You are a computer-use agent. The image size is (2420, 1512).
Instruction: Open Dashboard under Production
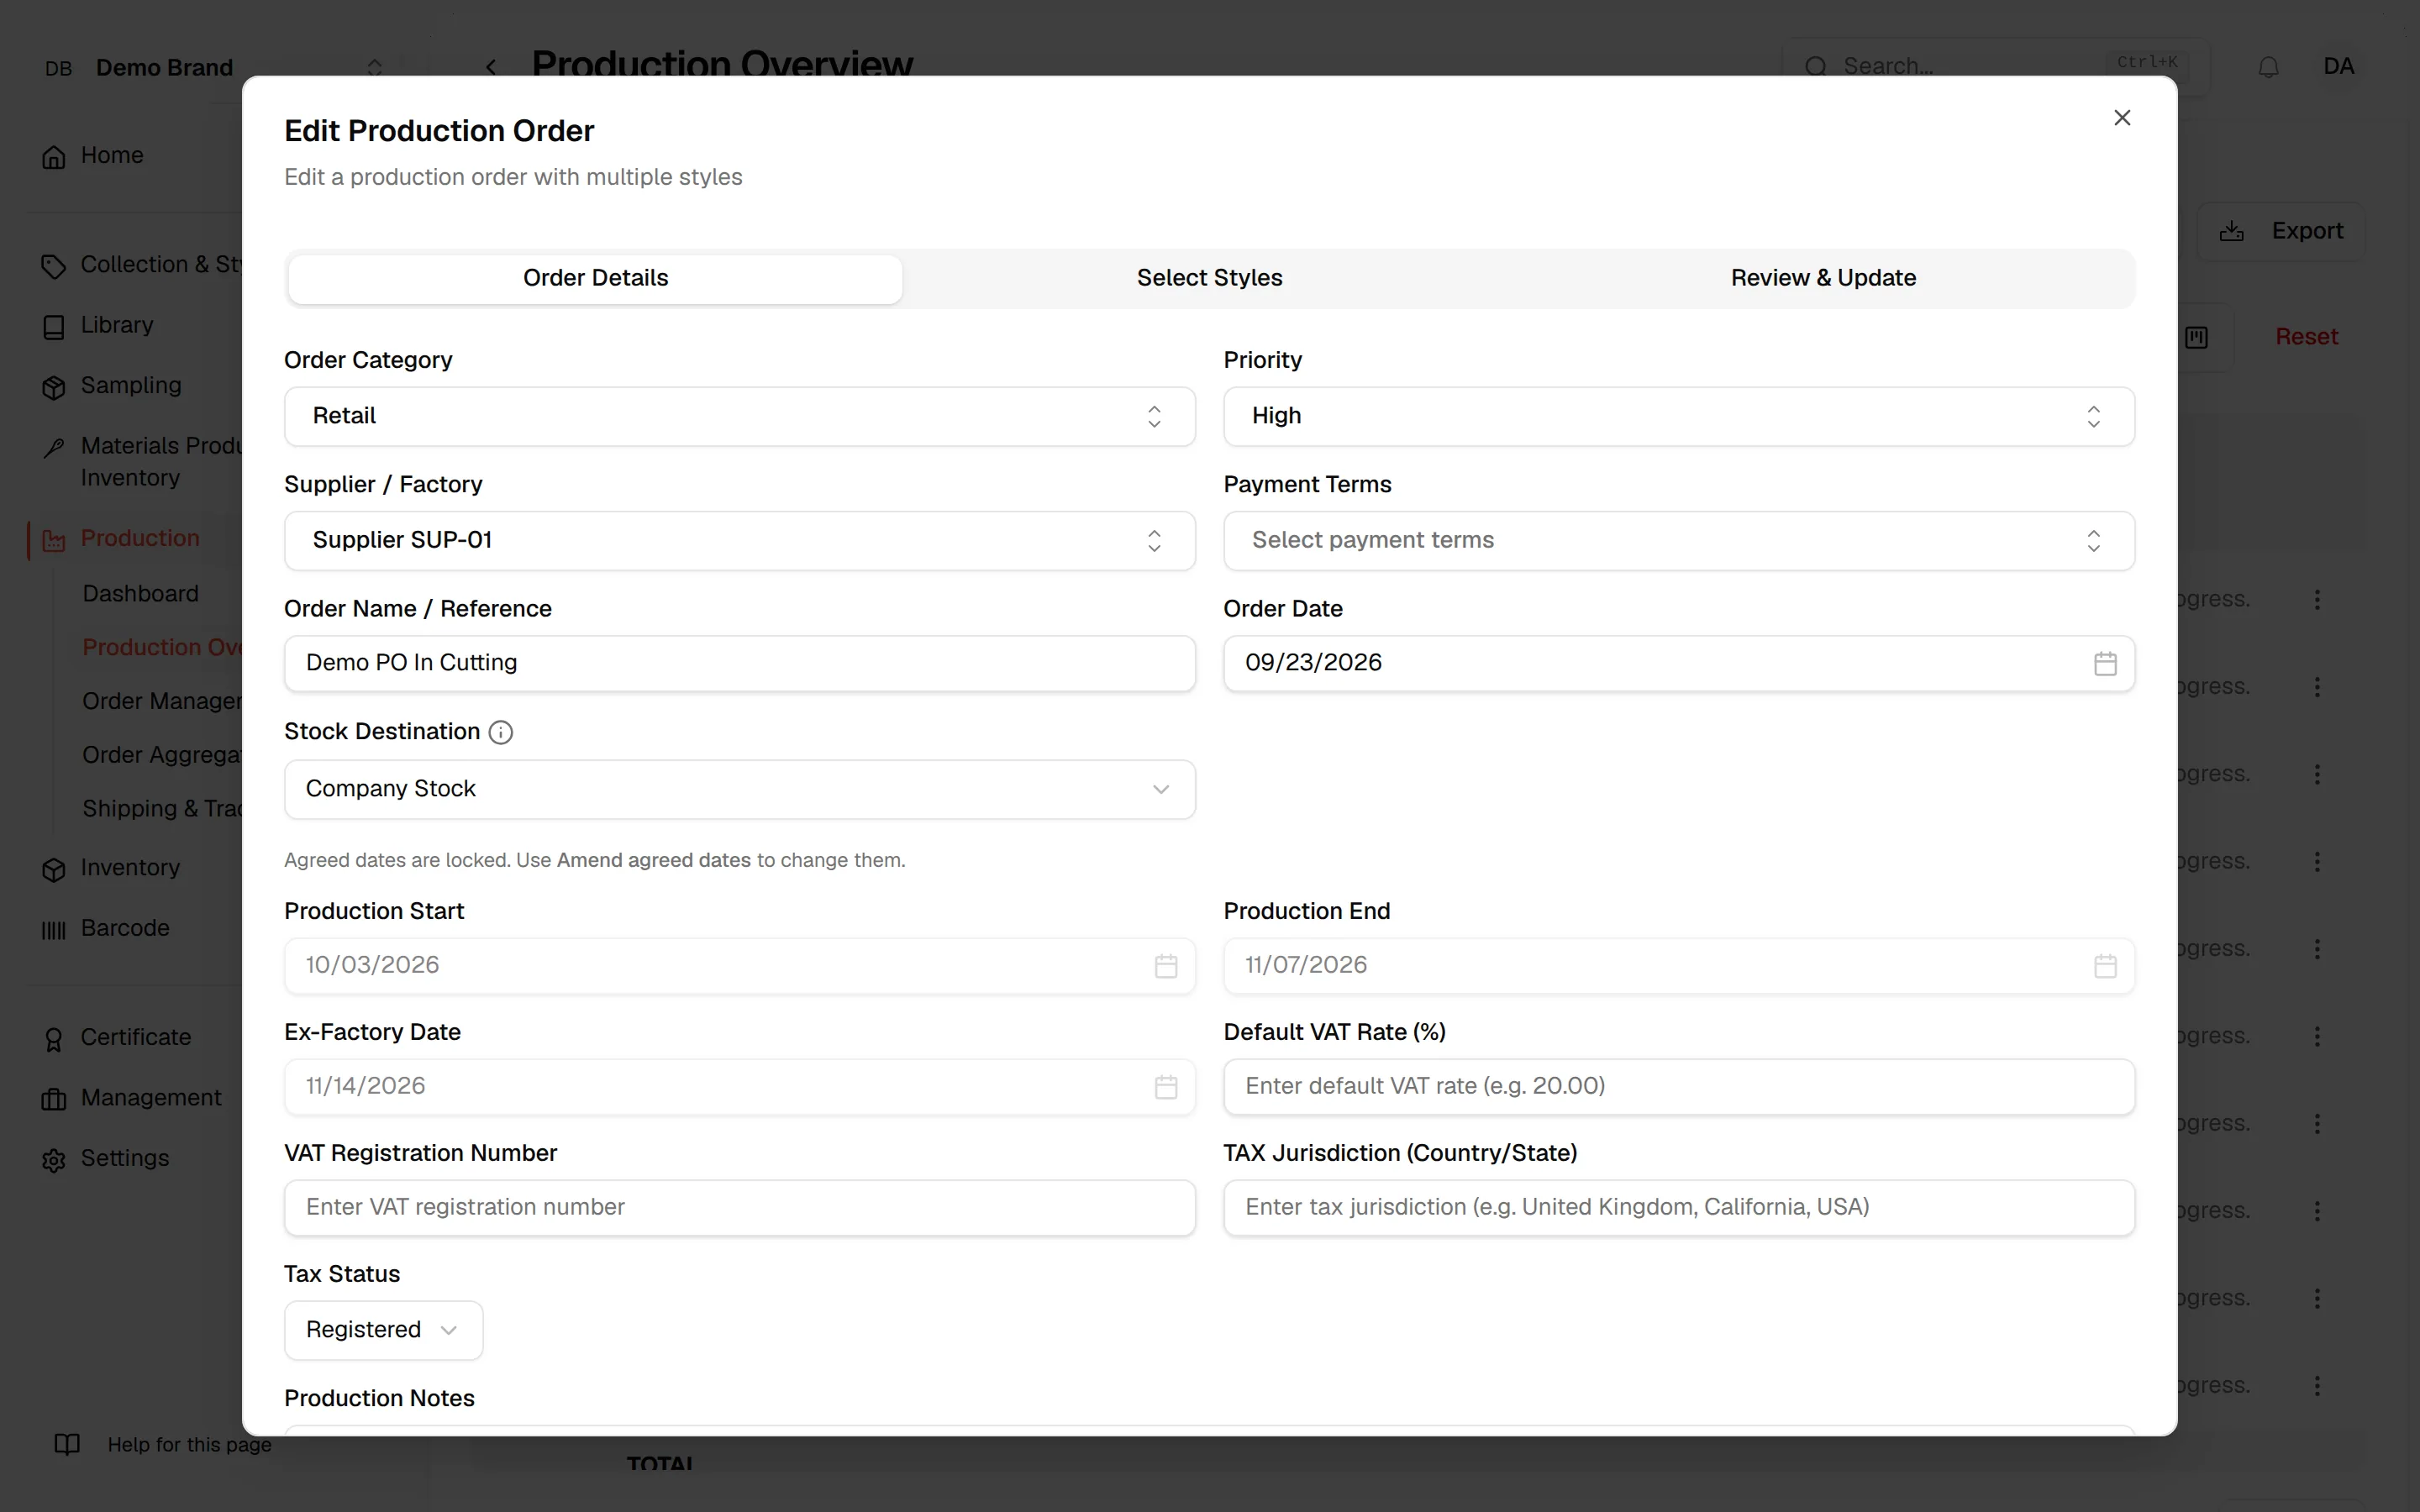[141, 594]
